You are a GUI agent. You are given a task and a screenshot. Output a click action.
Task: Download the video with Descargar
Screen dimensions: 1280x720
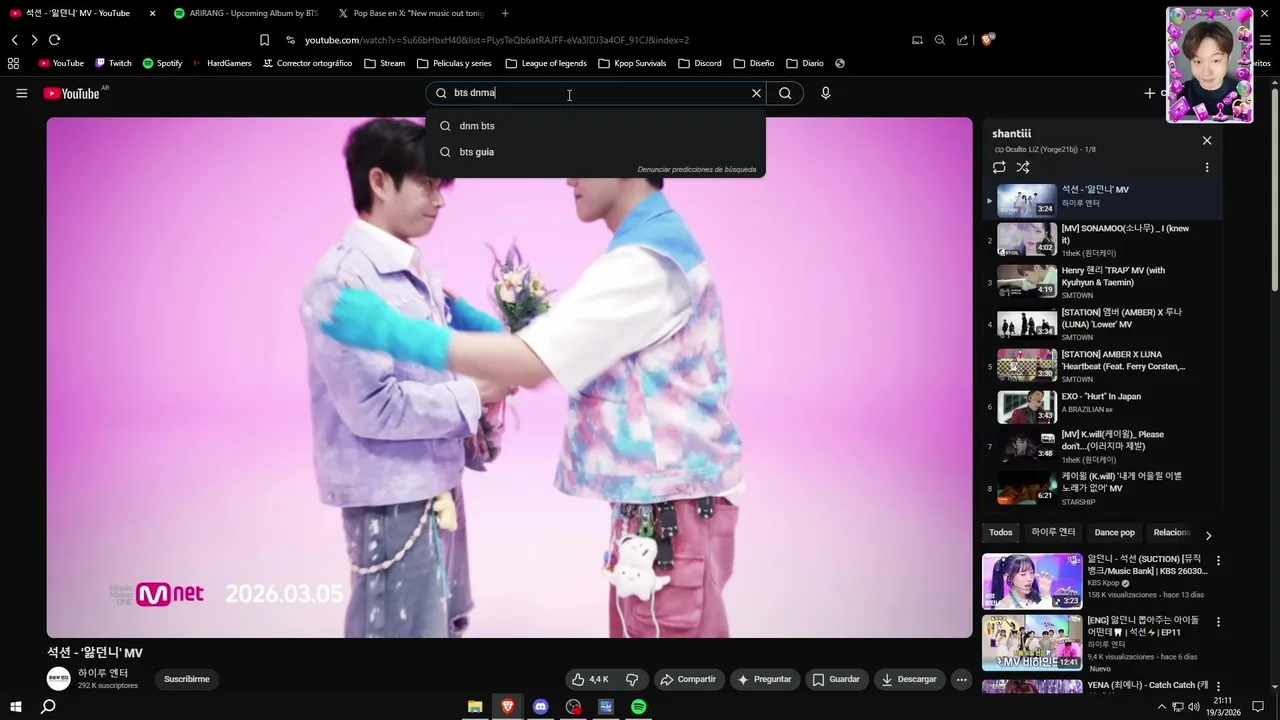pos(910,679)
